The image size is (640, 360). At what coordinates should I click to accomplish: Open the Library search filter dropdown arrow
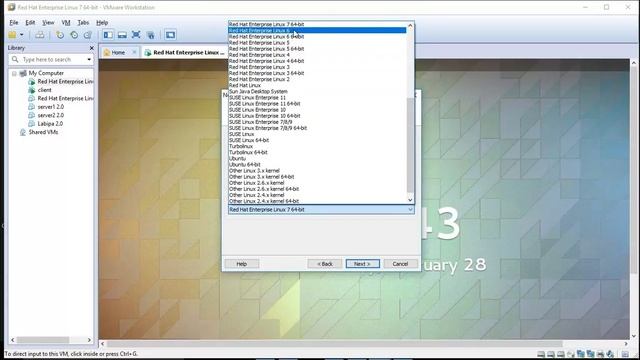(x=89, y=60)
